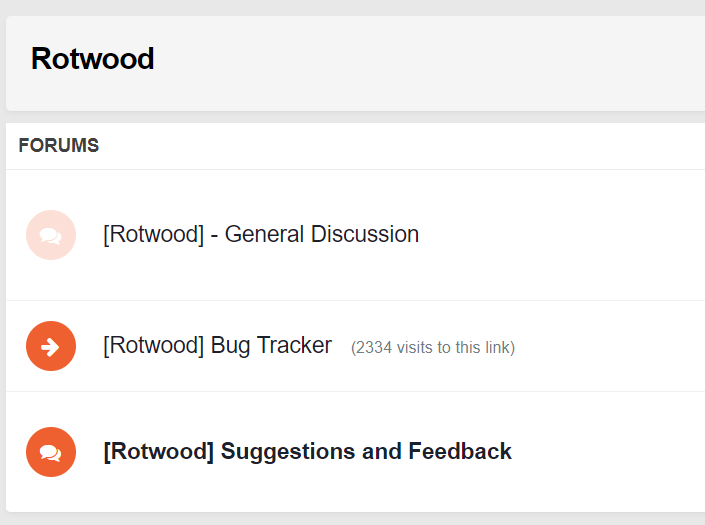Click the faded speech bubble icon for General Discussion

[51, 235]
